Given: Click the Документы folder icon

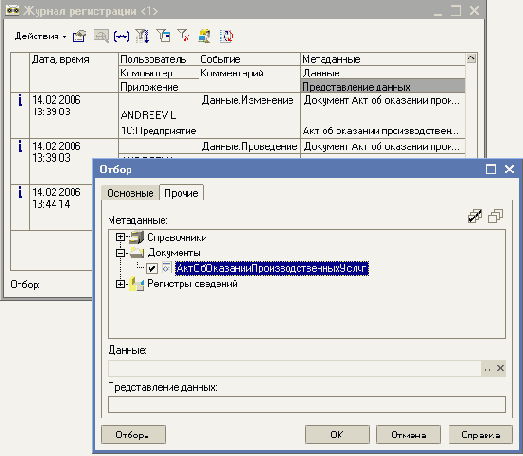Looking at the screenshot, I should 137,253.
